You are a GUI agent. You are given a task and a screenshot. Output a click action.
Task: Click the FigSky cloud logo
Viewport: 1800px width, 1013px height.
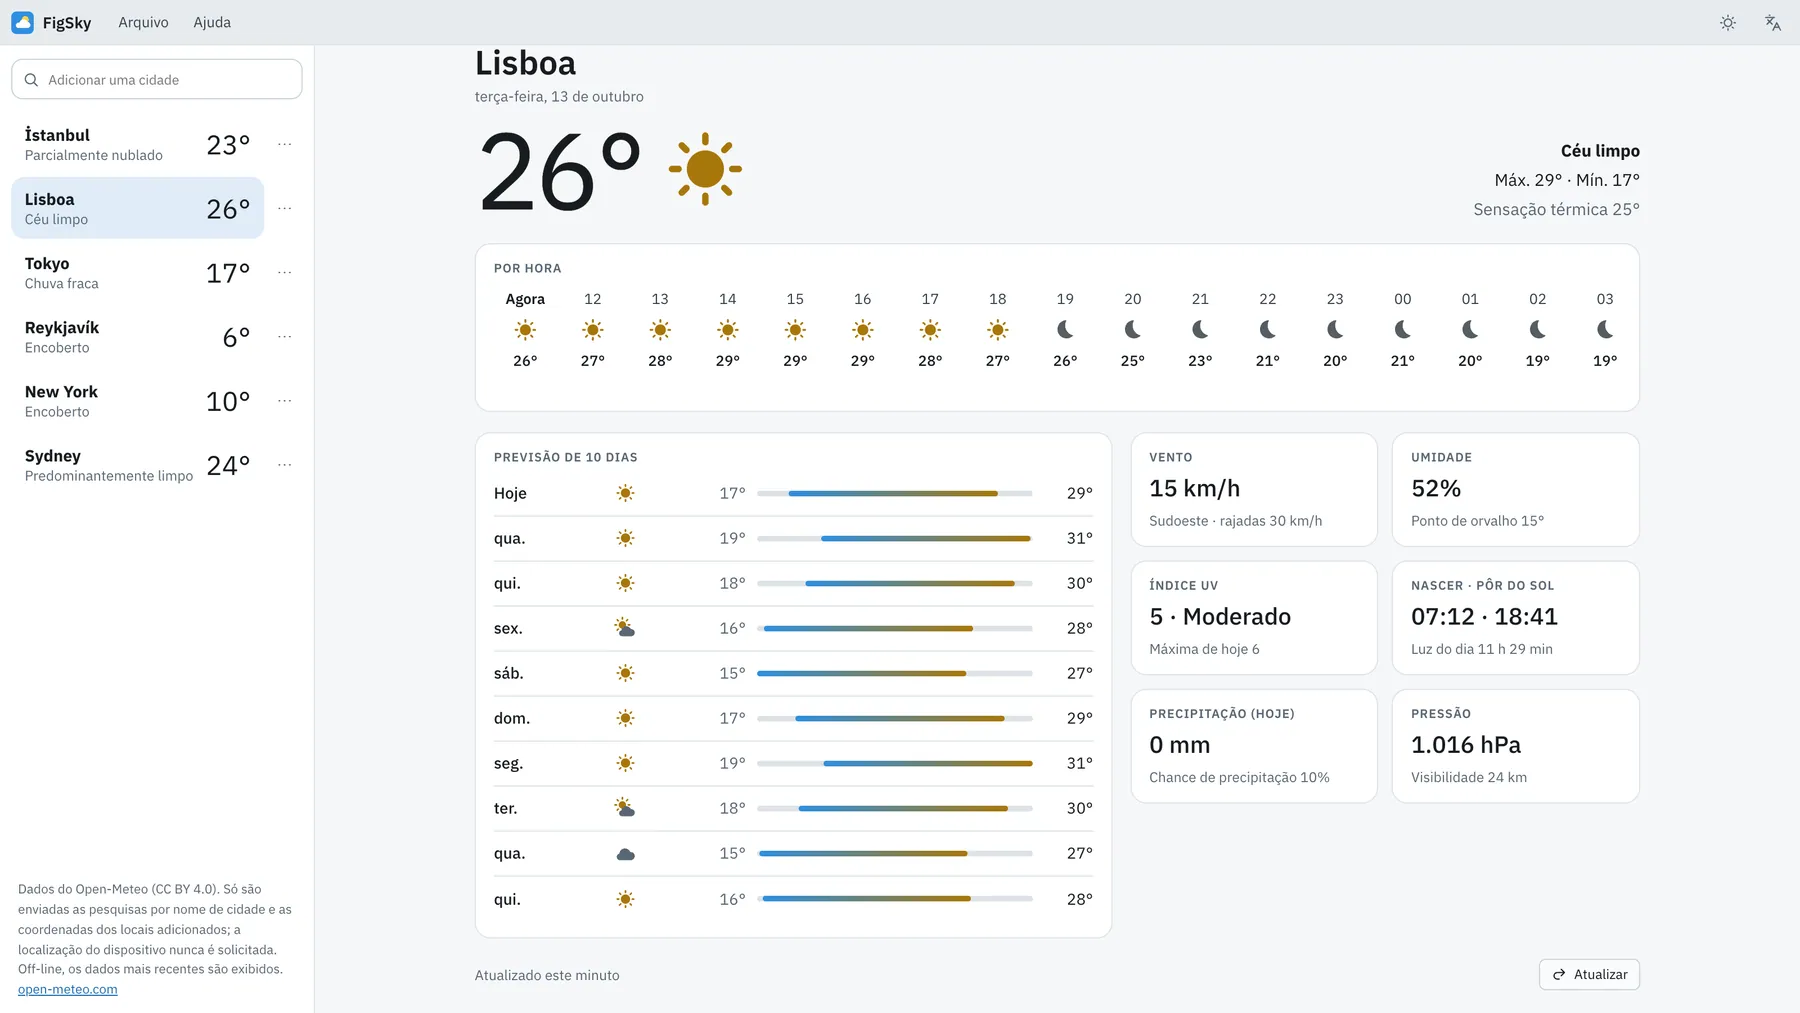[23, 22]
